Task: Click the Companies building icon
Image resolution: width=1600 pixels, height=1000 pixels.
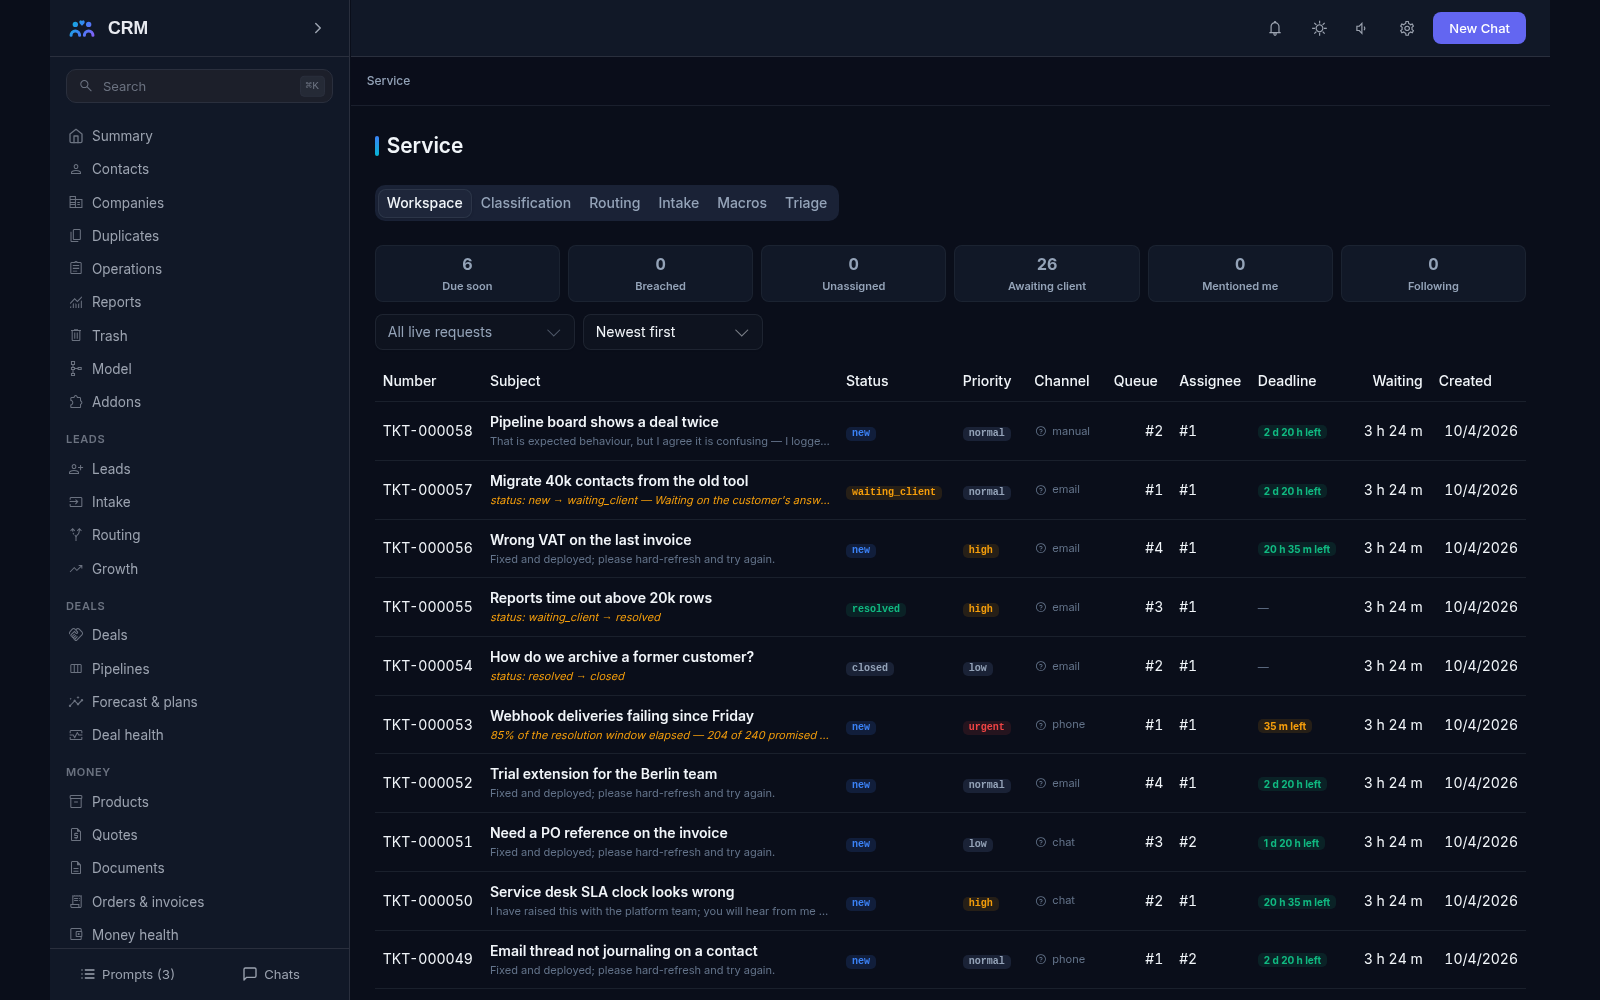Action: 76,202
